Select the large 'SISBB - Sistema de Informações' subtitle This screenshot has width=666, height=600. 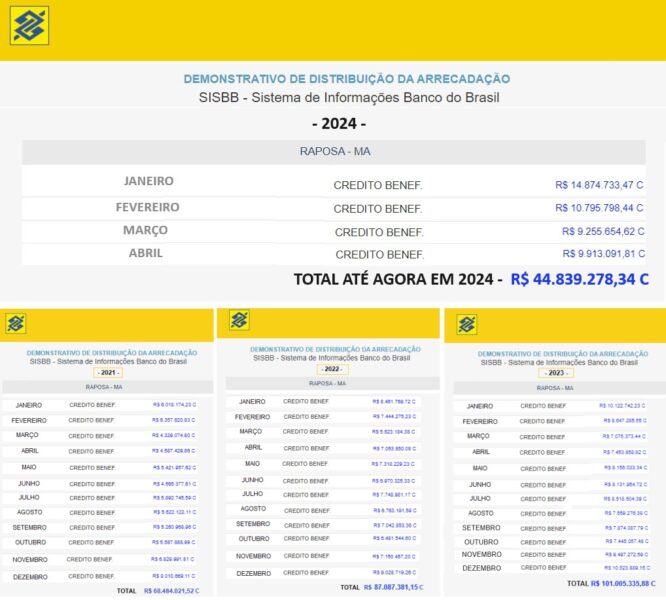(349, 97)
